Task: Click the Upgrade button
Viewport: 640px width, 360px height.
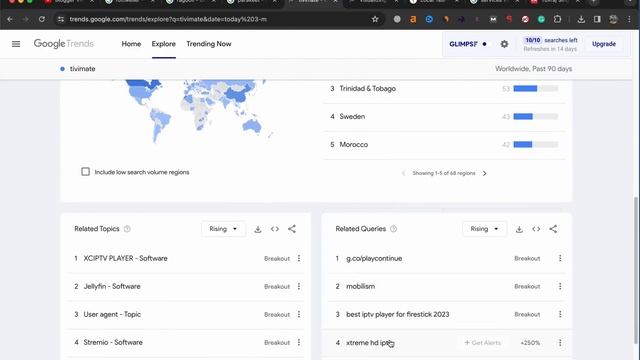Action: [604, 44]
